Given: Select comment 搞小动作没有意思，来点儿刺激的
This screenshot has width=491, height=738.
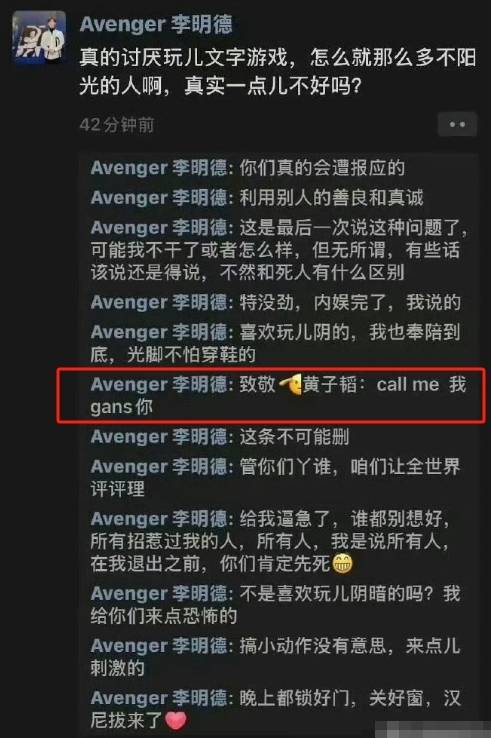Looking at the screenshot, I should click(x=276, y=657).
